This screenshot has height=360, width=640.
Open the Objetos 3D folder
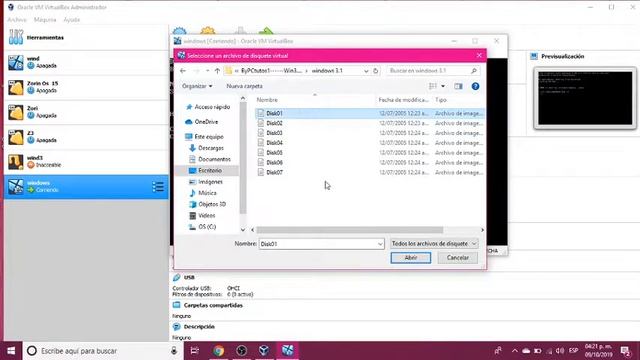tap(207, 204)
